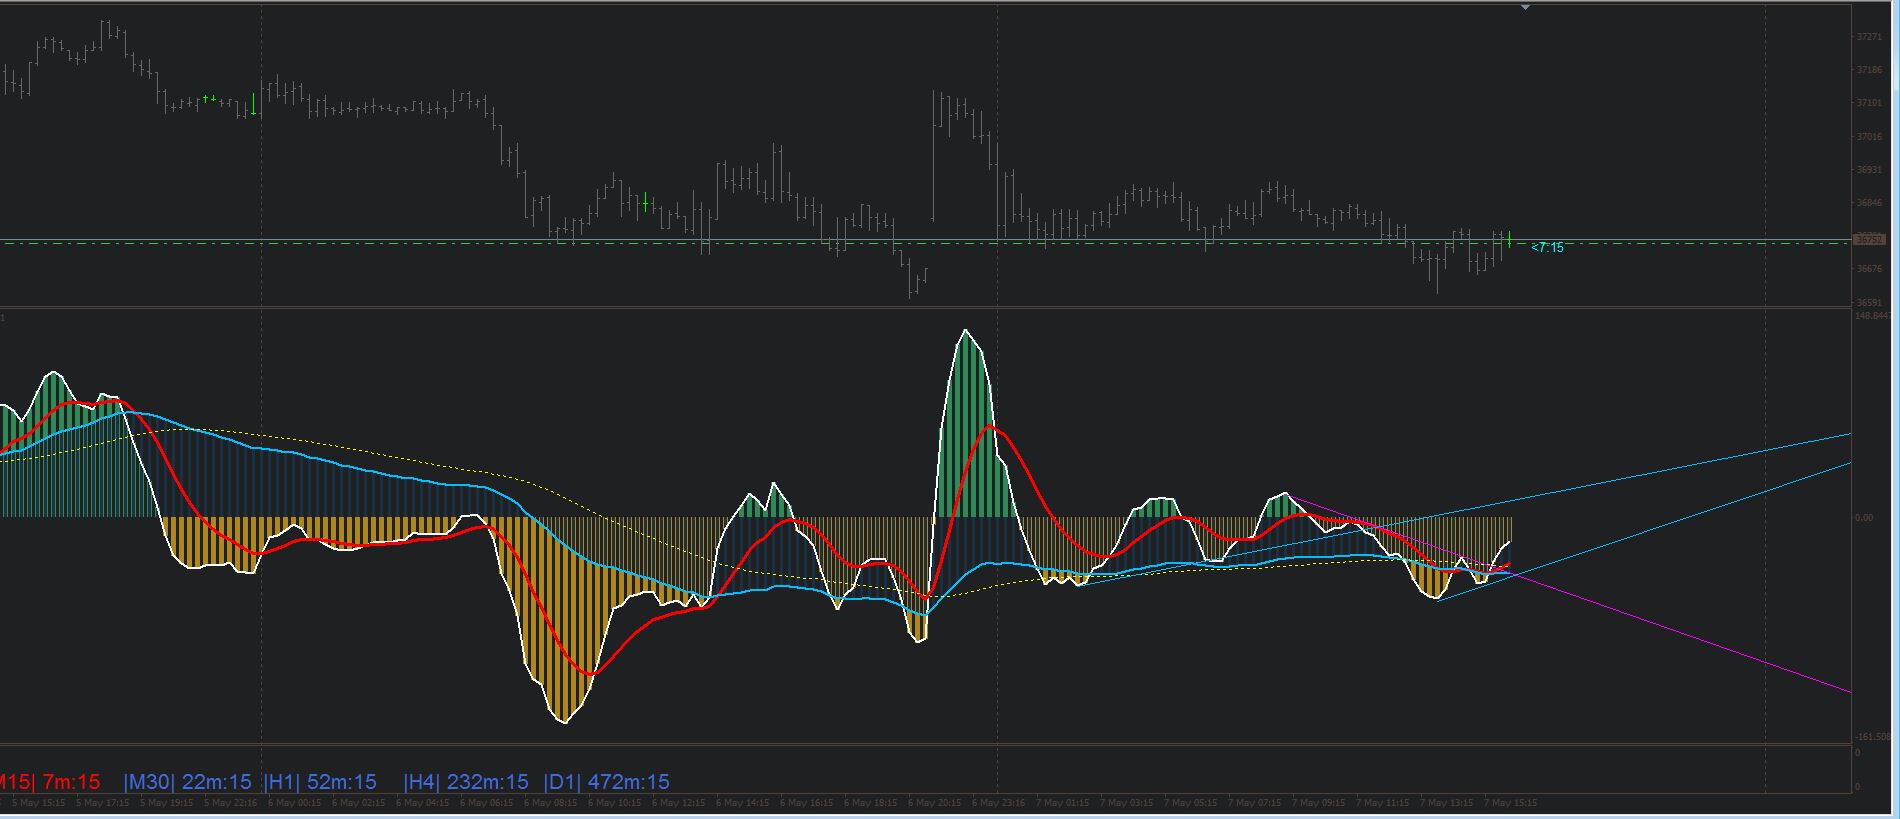Click time axis label 7 May 03:15
The image size is (1900, 819).
click(1126, 803)
